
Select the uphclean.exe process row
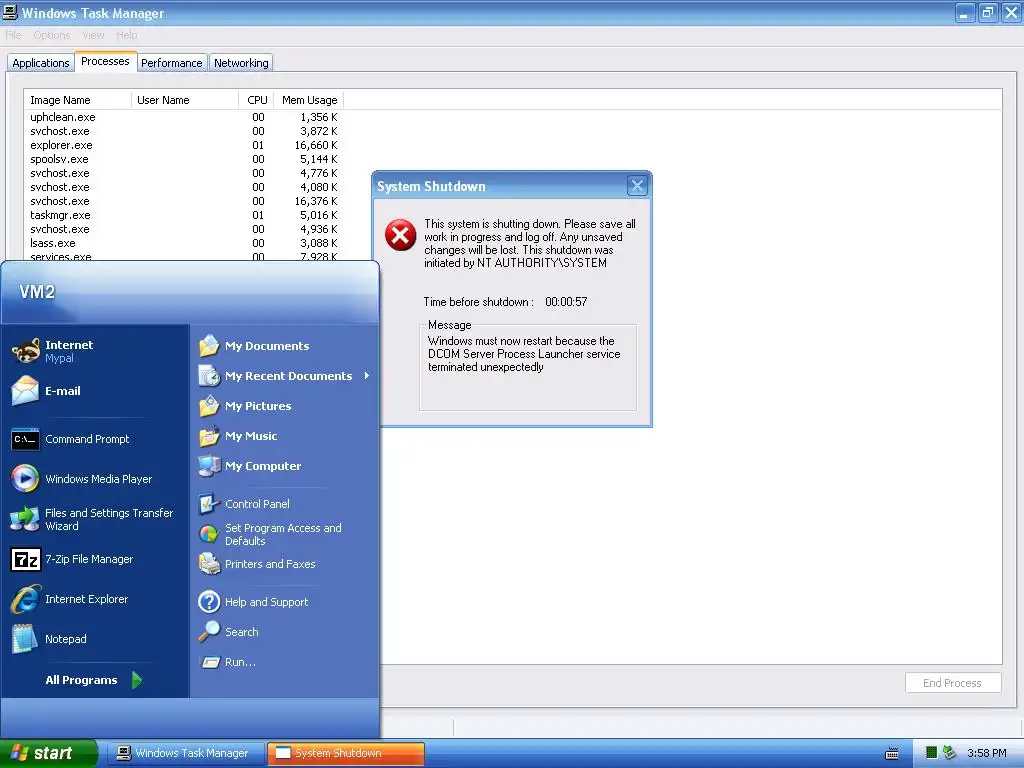184,117
